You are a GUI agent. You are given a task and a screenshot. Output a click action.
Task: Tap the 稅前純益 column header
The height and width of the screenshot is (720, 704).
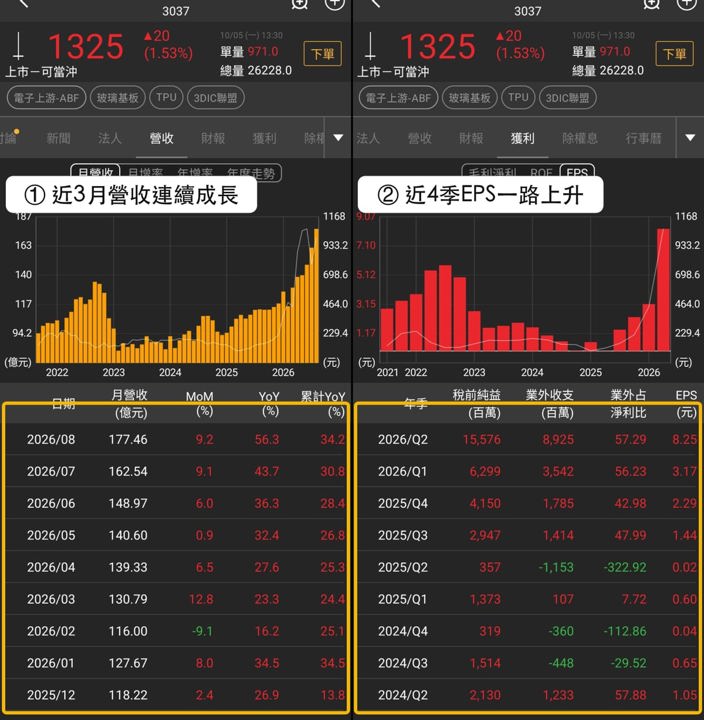tap(476, 404)
